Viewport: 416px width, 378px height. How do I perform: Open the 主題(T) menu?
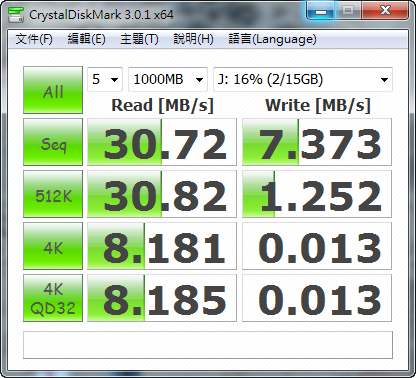click(139, 39)
